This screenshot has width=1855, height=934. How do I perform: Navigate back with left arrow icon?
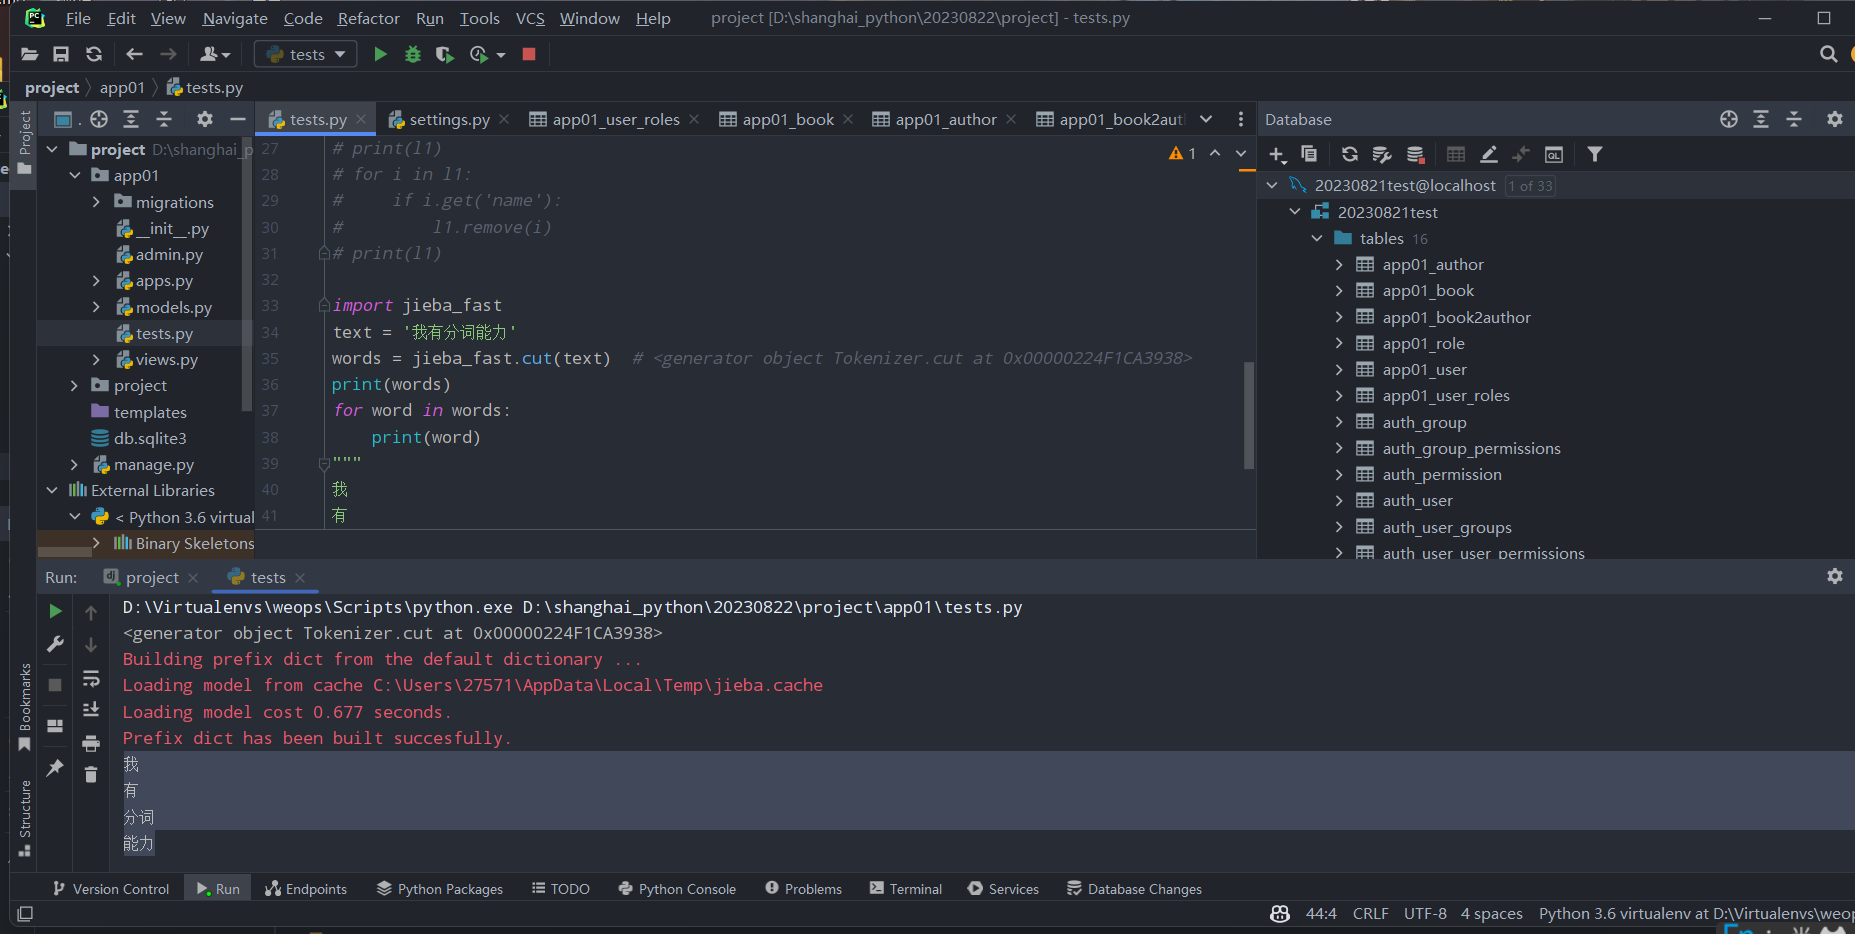(134, 54)
